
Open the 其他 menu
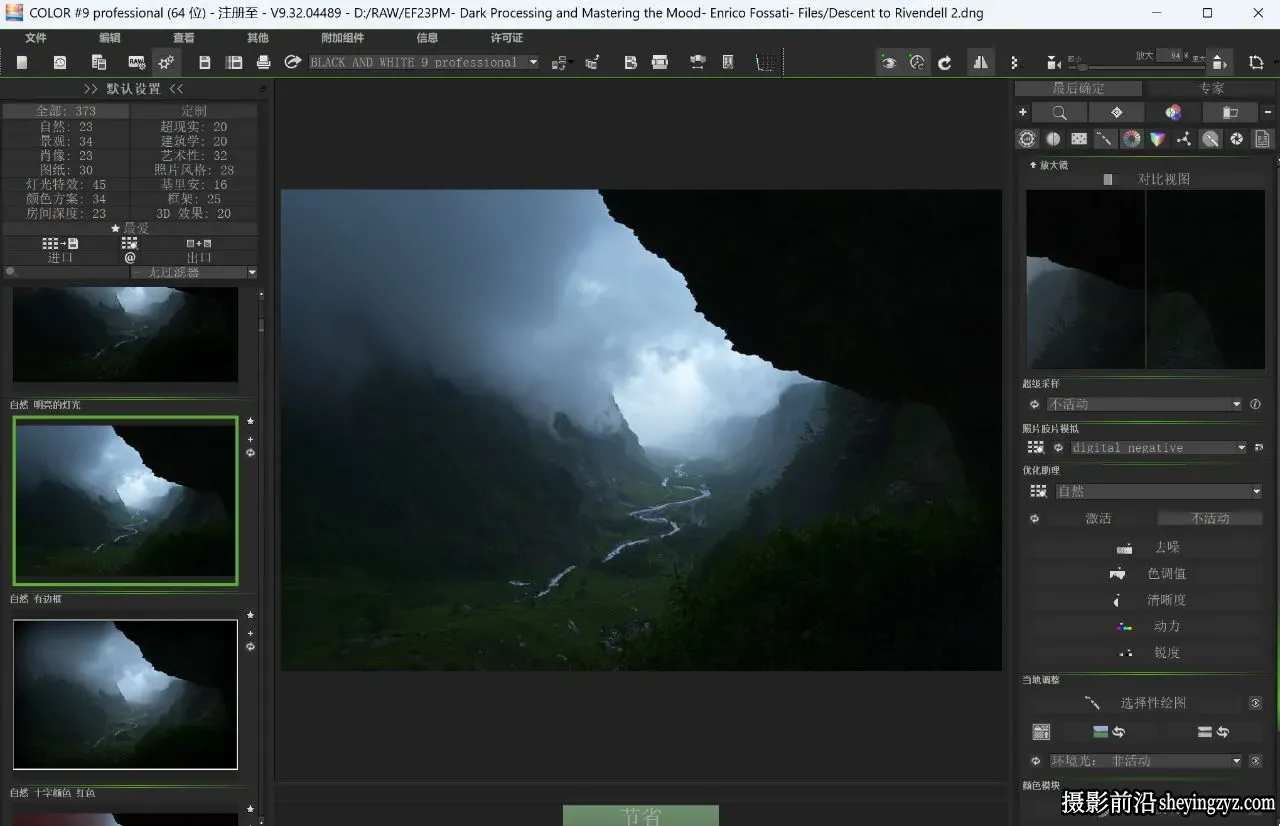258,37
